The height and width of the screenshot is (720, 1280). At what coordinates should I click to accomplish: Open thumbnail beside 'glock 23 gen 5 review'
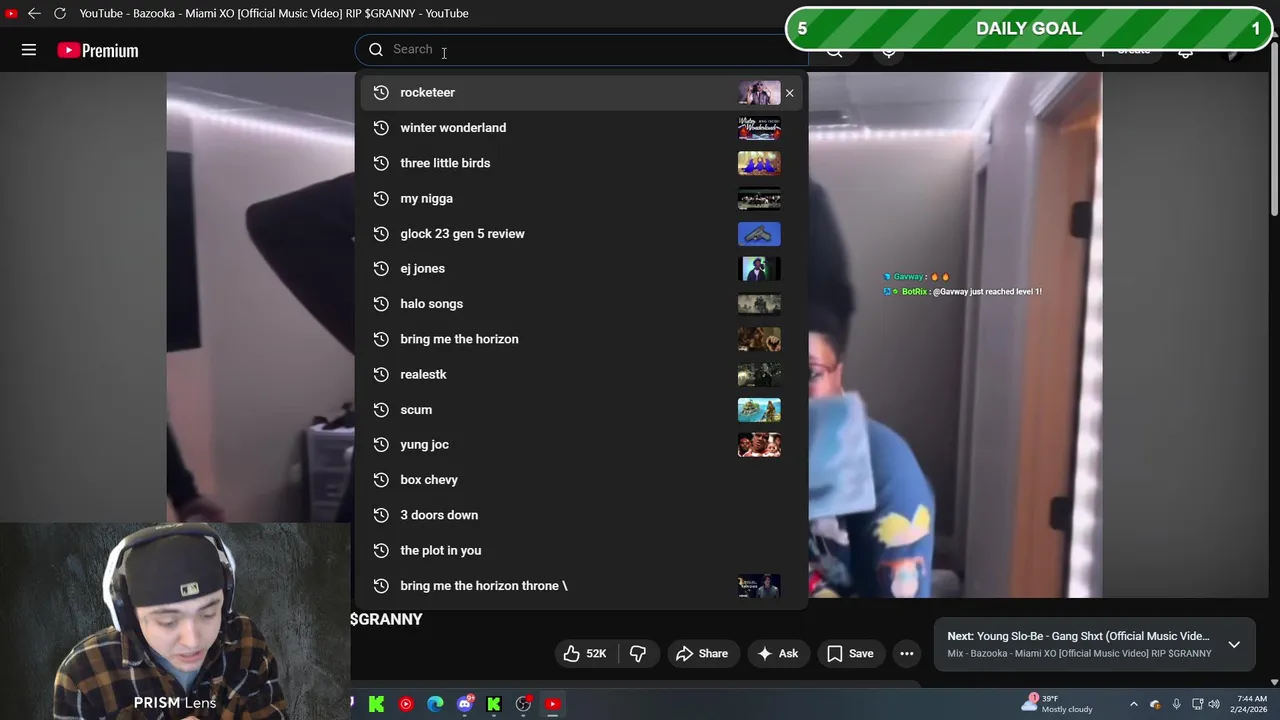coord(759,234)
